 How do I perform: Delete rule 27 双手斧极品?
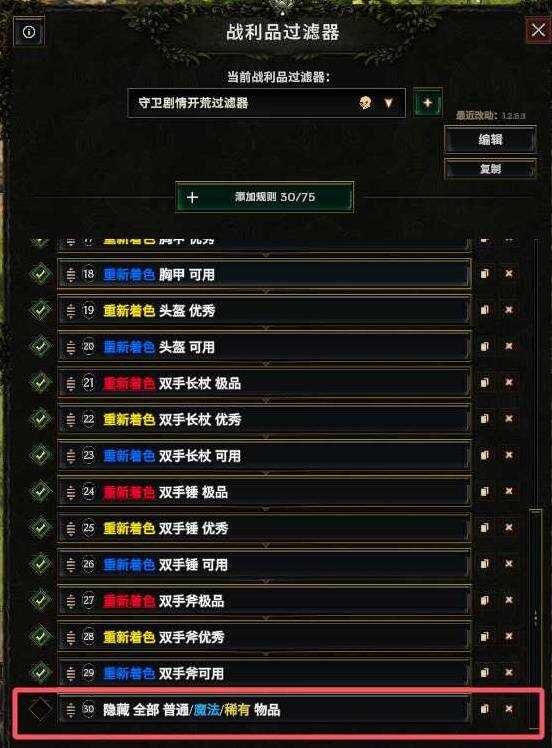point(509,600)
